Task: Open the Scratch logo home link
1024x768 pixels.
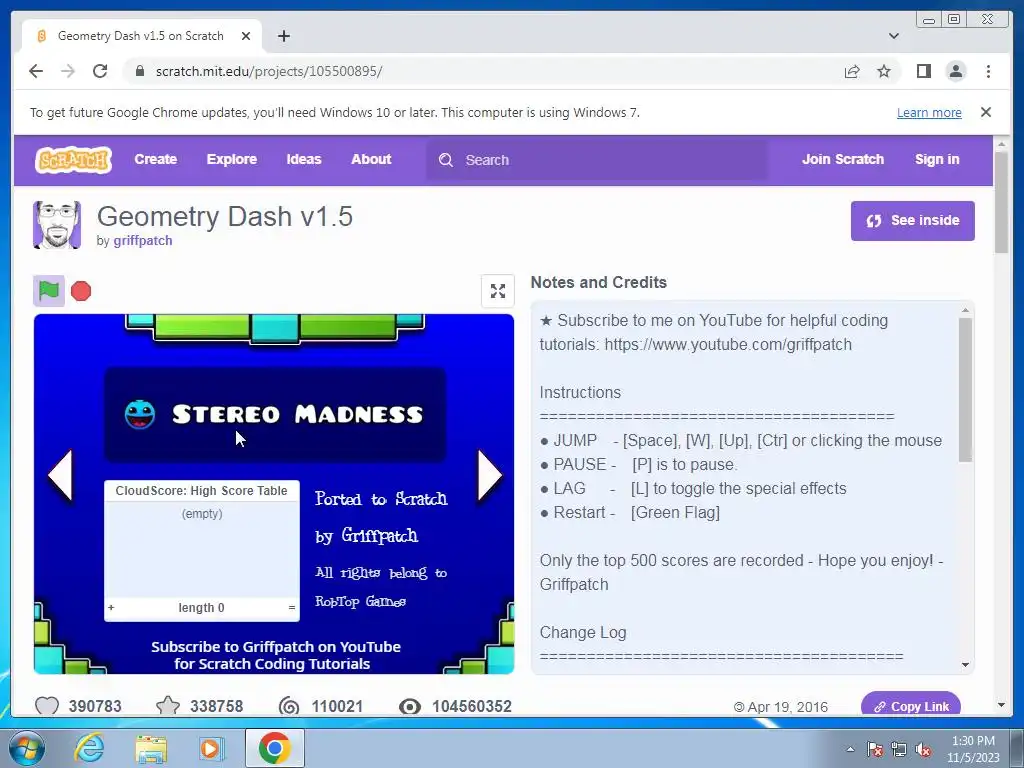Action: [x=73, y=159]
